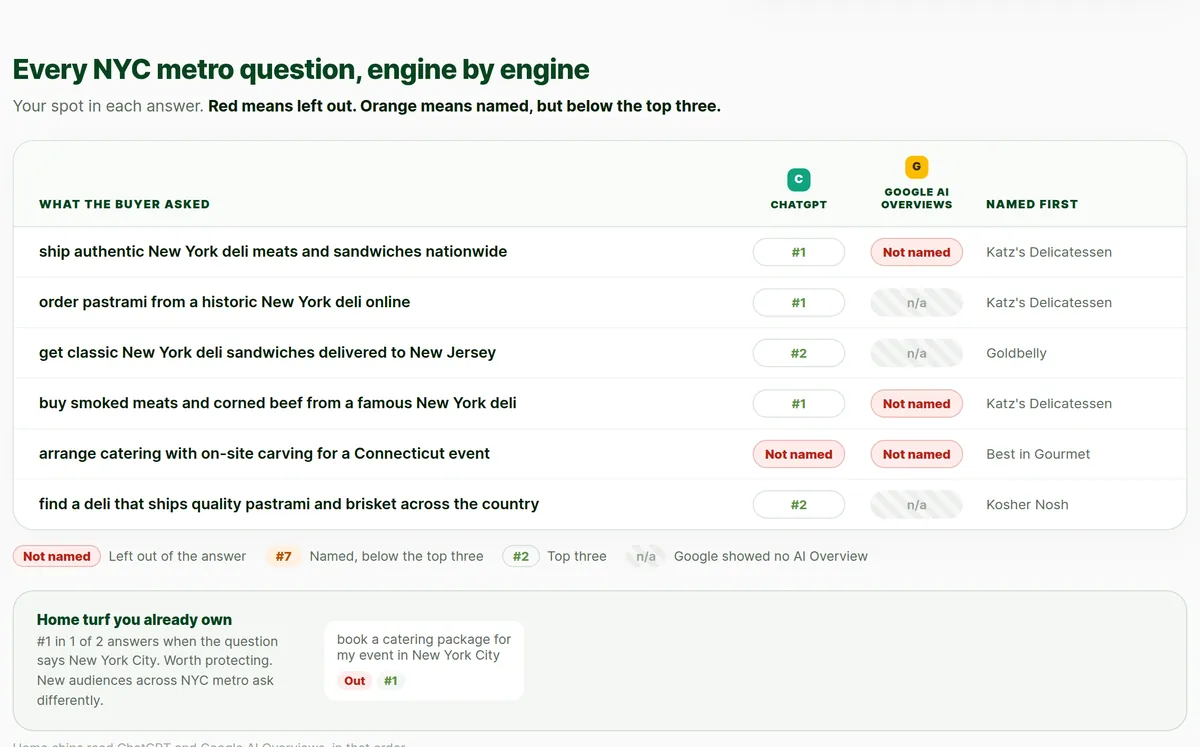Click "Top three" legend text
The image size is (1200, 747).
tap(577, 556)
